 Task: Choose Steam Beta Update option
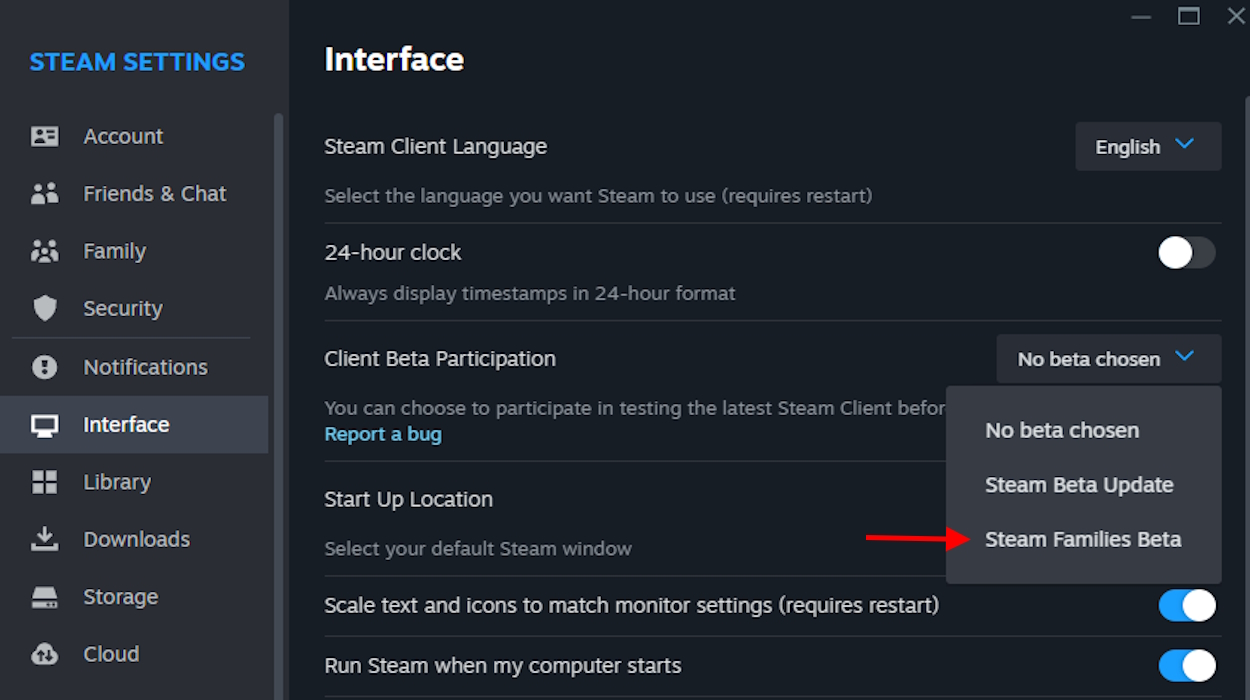pos(1079,484)
